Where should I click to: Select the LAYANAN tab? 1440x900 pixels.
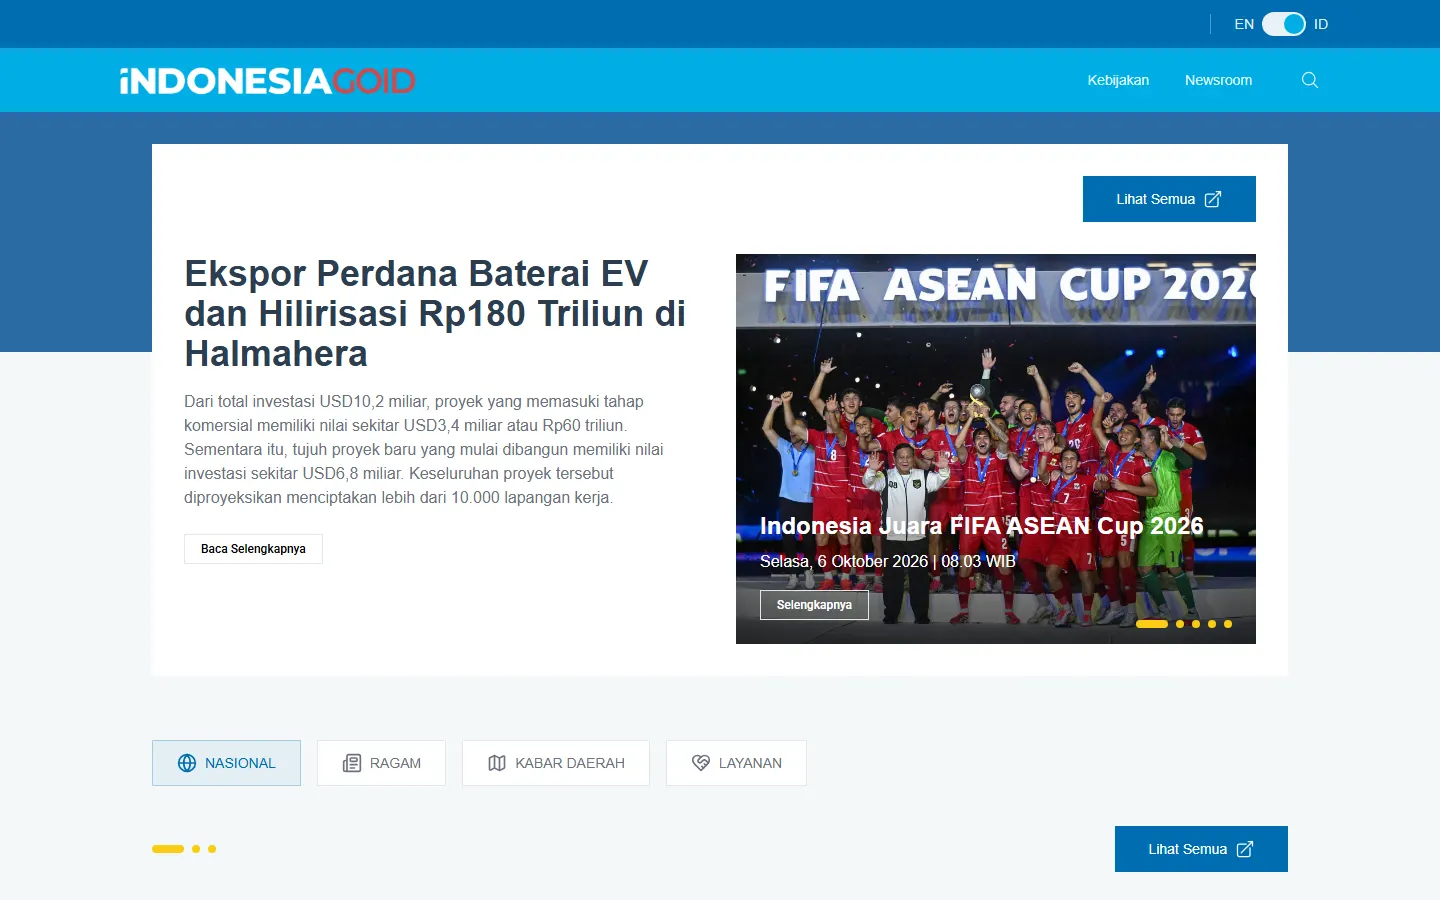coord(736,763)
